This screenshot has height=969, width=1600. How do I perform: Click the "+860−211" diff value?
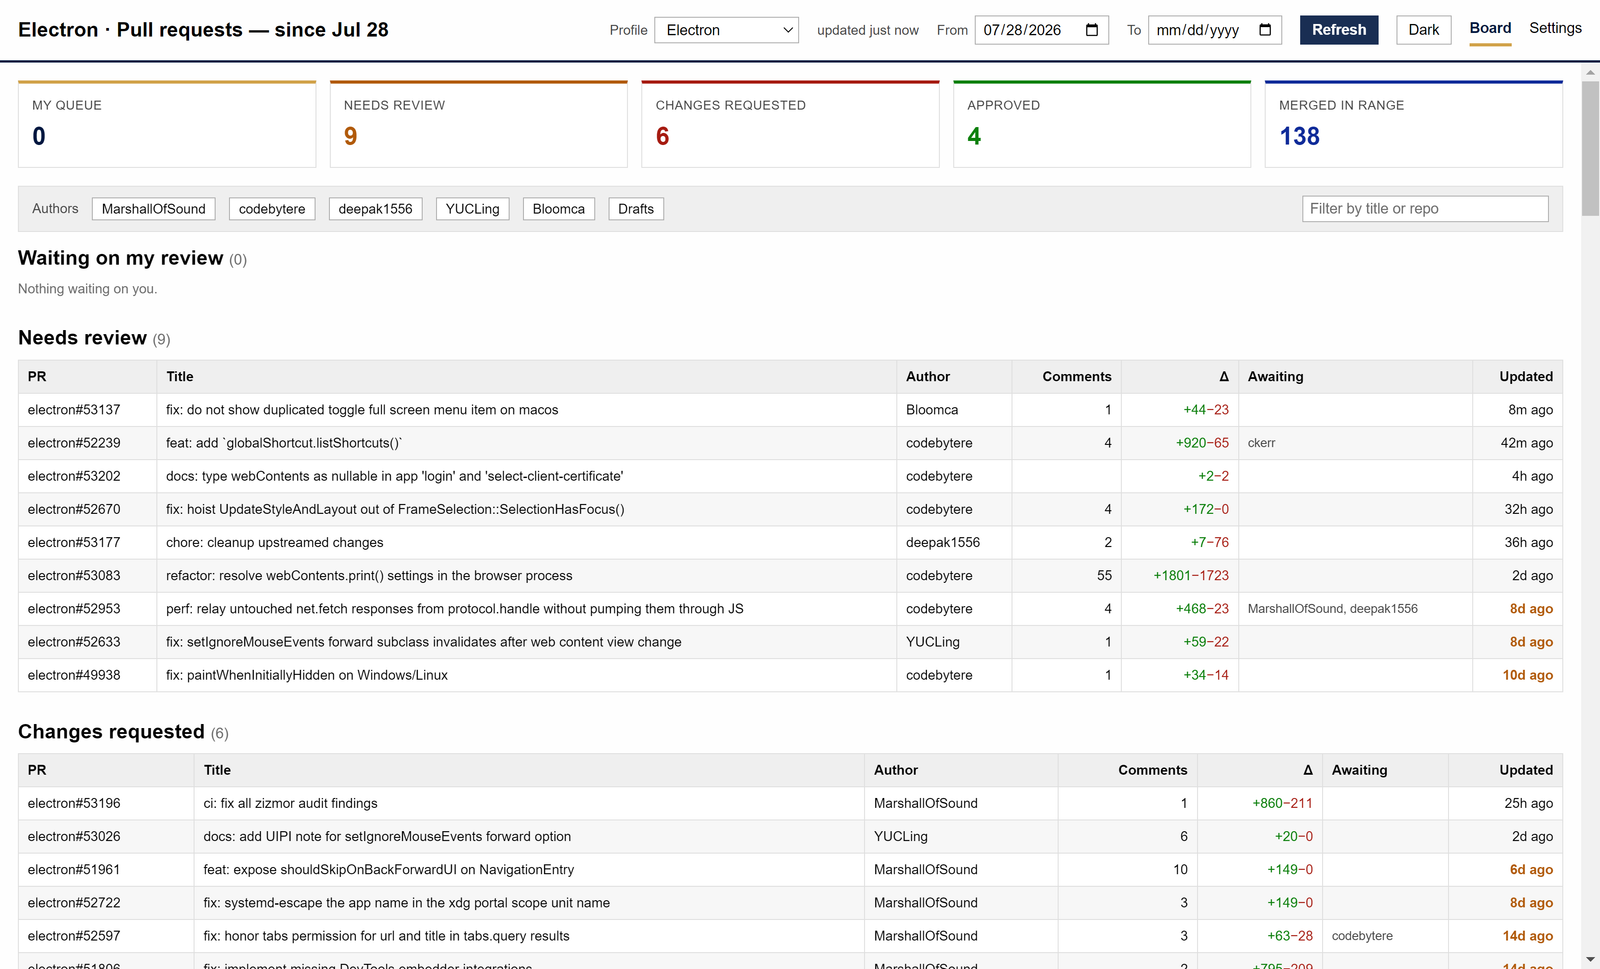click(x=1283, y=803)
